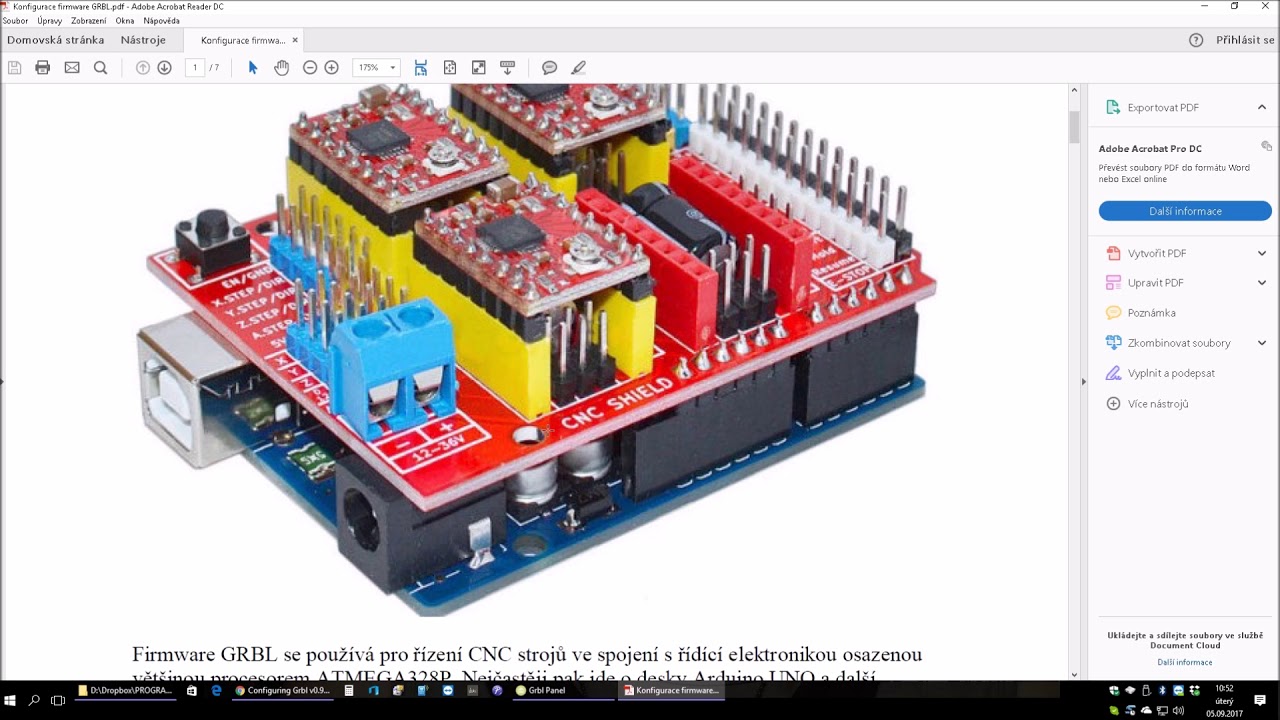Switch to Nástroje tab

pos(143,40)
